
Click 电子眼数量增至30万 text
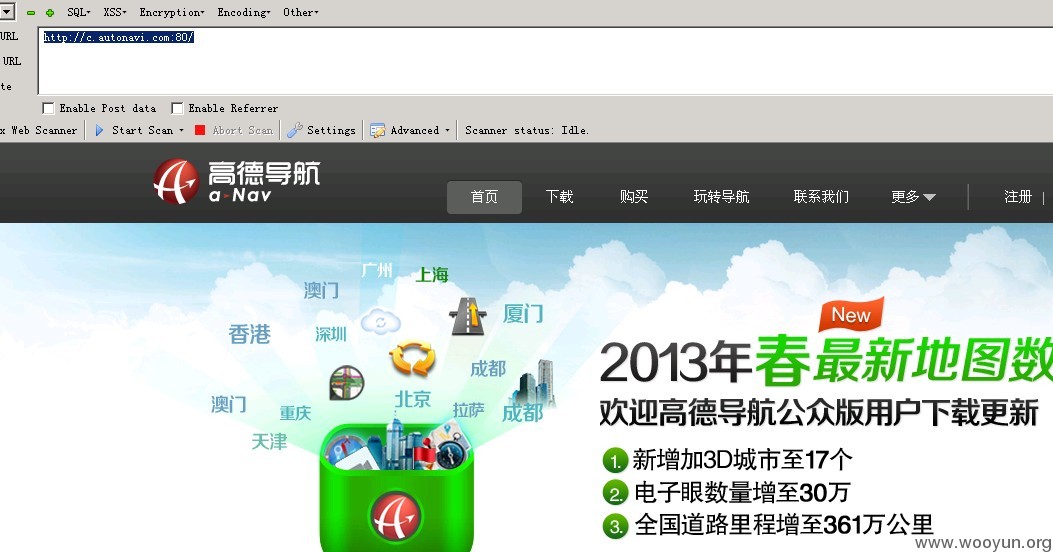pos(742,493)
